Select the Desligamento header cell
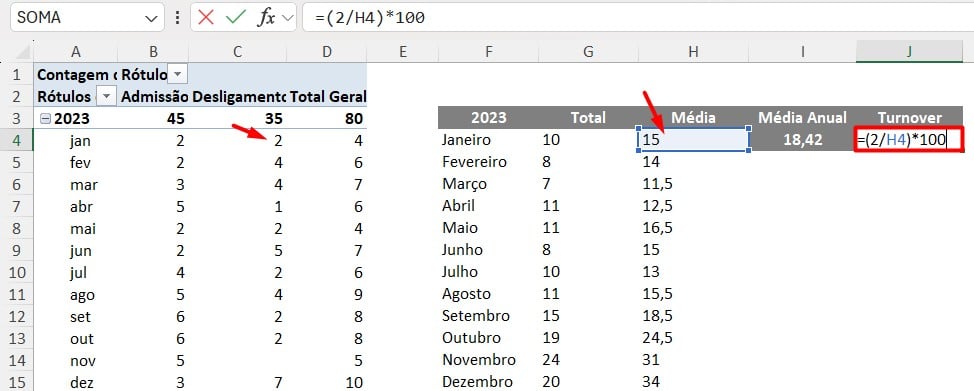Screen dimensions: 974x391 239,96
